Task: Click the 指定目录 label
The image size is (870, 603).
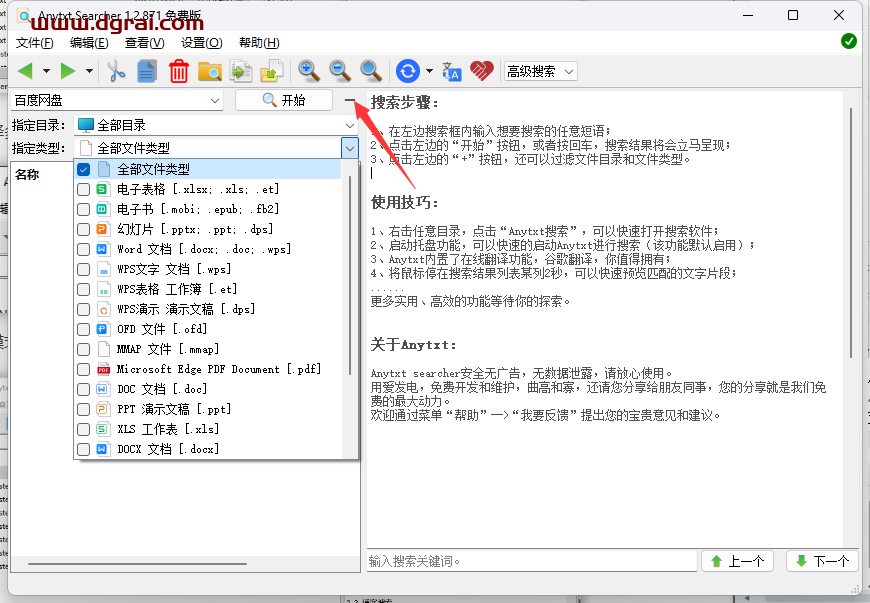Action: (39, 125)
